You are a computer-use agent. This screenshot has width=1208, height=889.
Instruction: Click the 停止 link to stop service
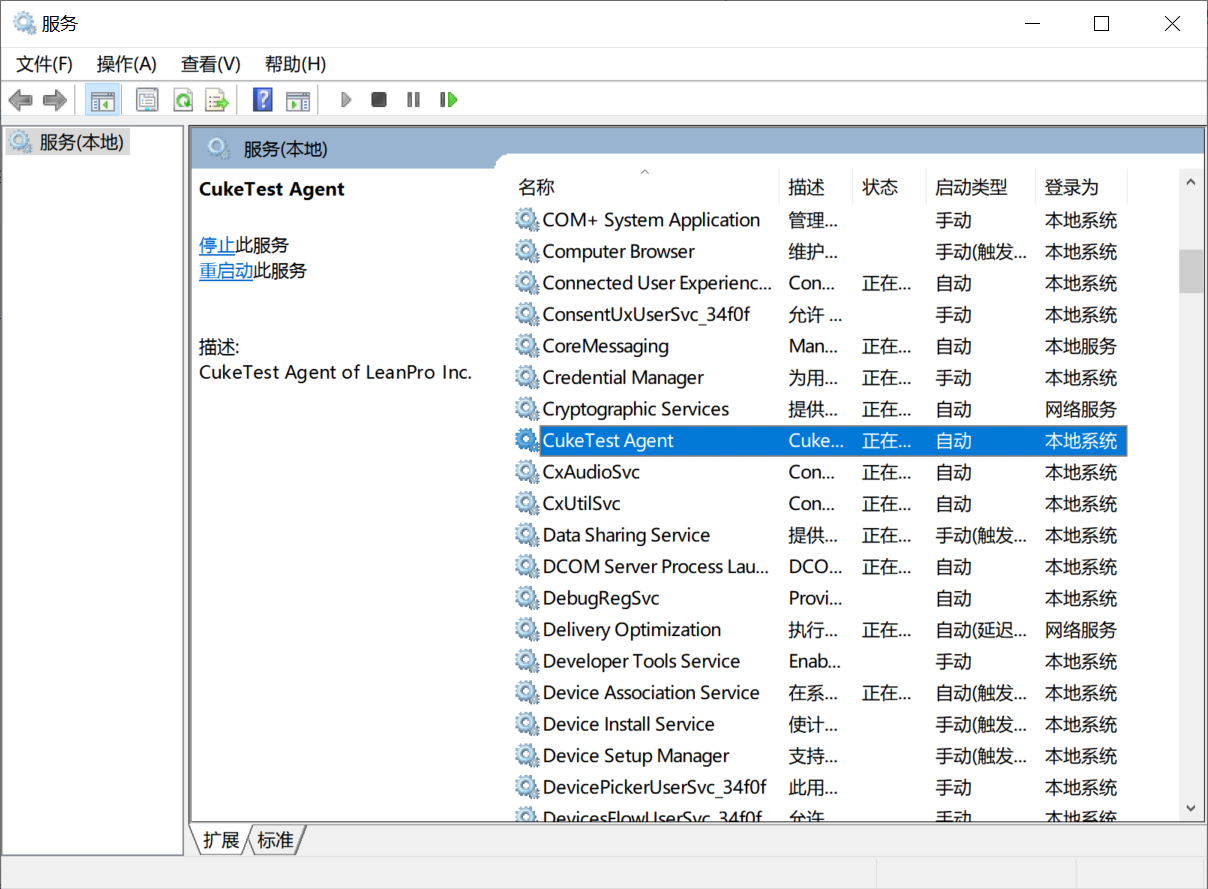pos(217,245)
